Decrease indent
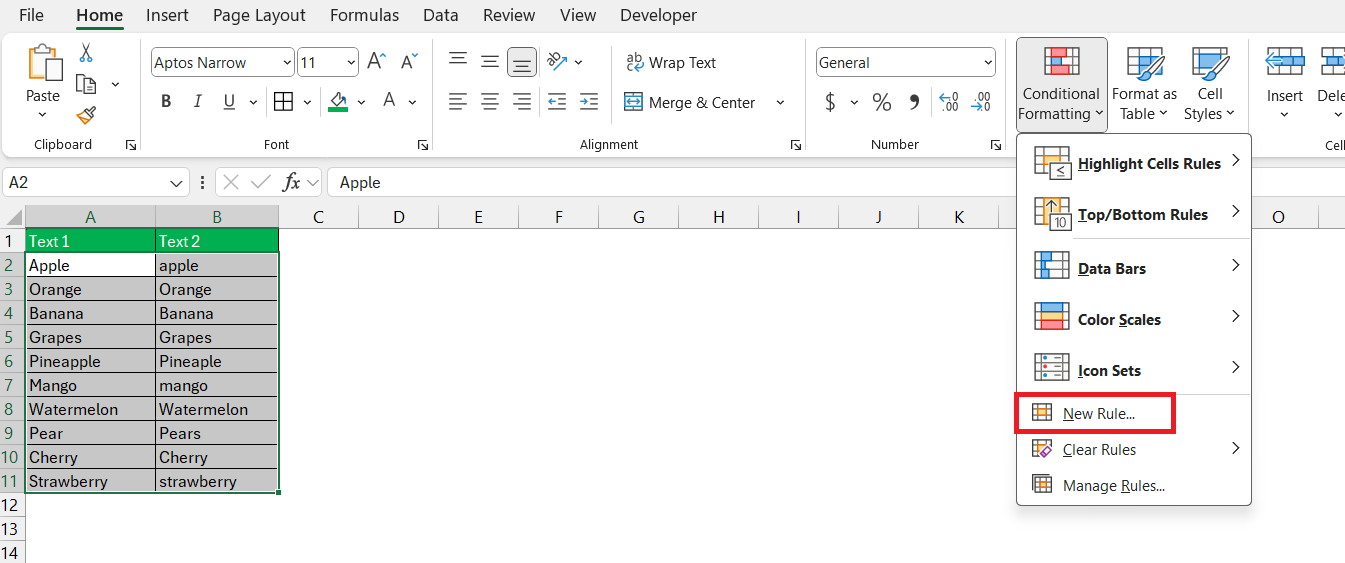1345x563 pixels. coord(557,101)
